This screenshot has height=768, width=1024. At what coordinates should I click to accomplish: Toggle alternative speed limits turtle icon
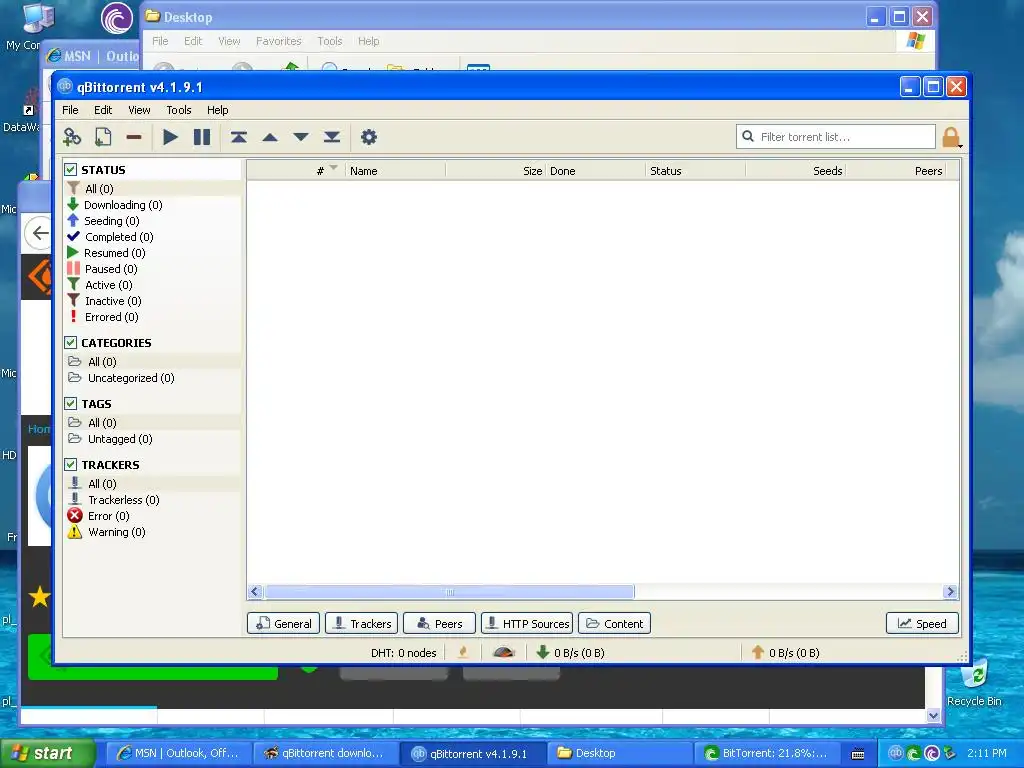coord(504,652)
